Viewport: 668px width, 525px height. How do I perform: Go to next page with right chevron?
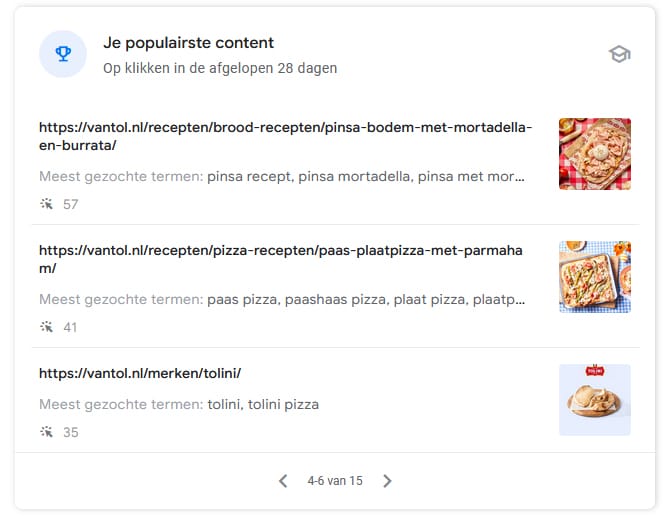(387, 481)
